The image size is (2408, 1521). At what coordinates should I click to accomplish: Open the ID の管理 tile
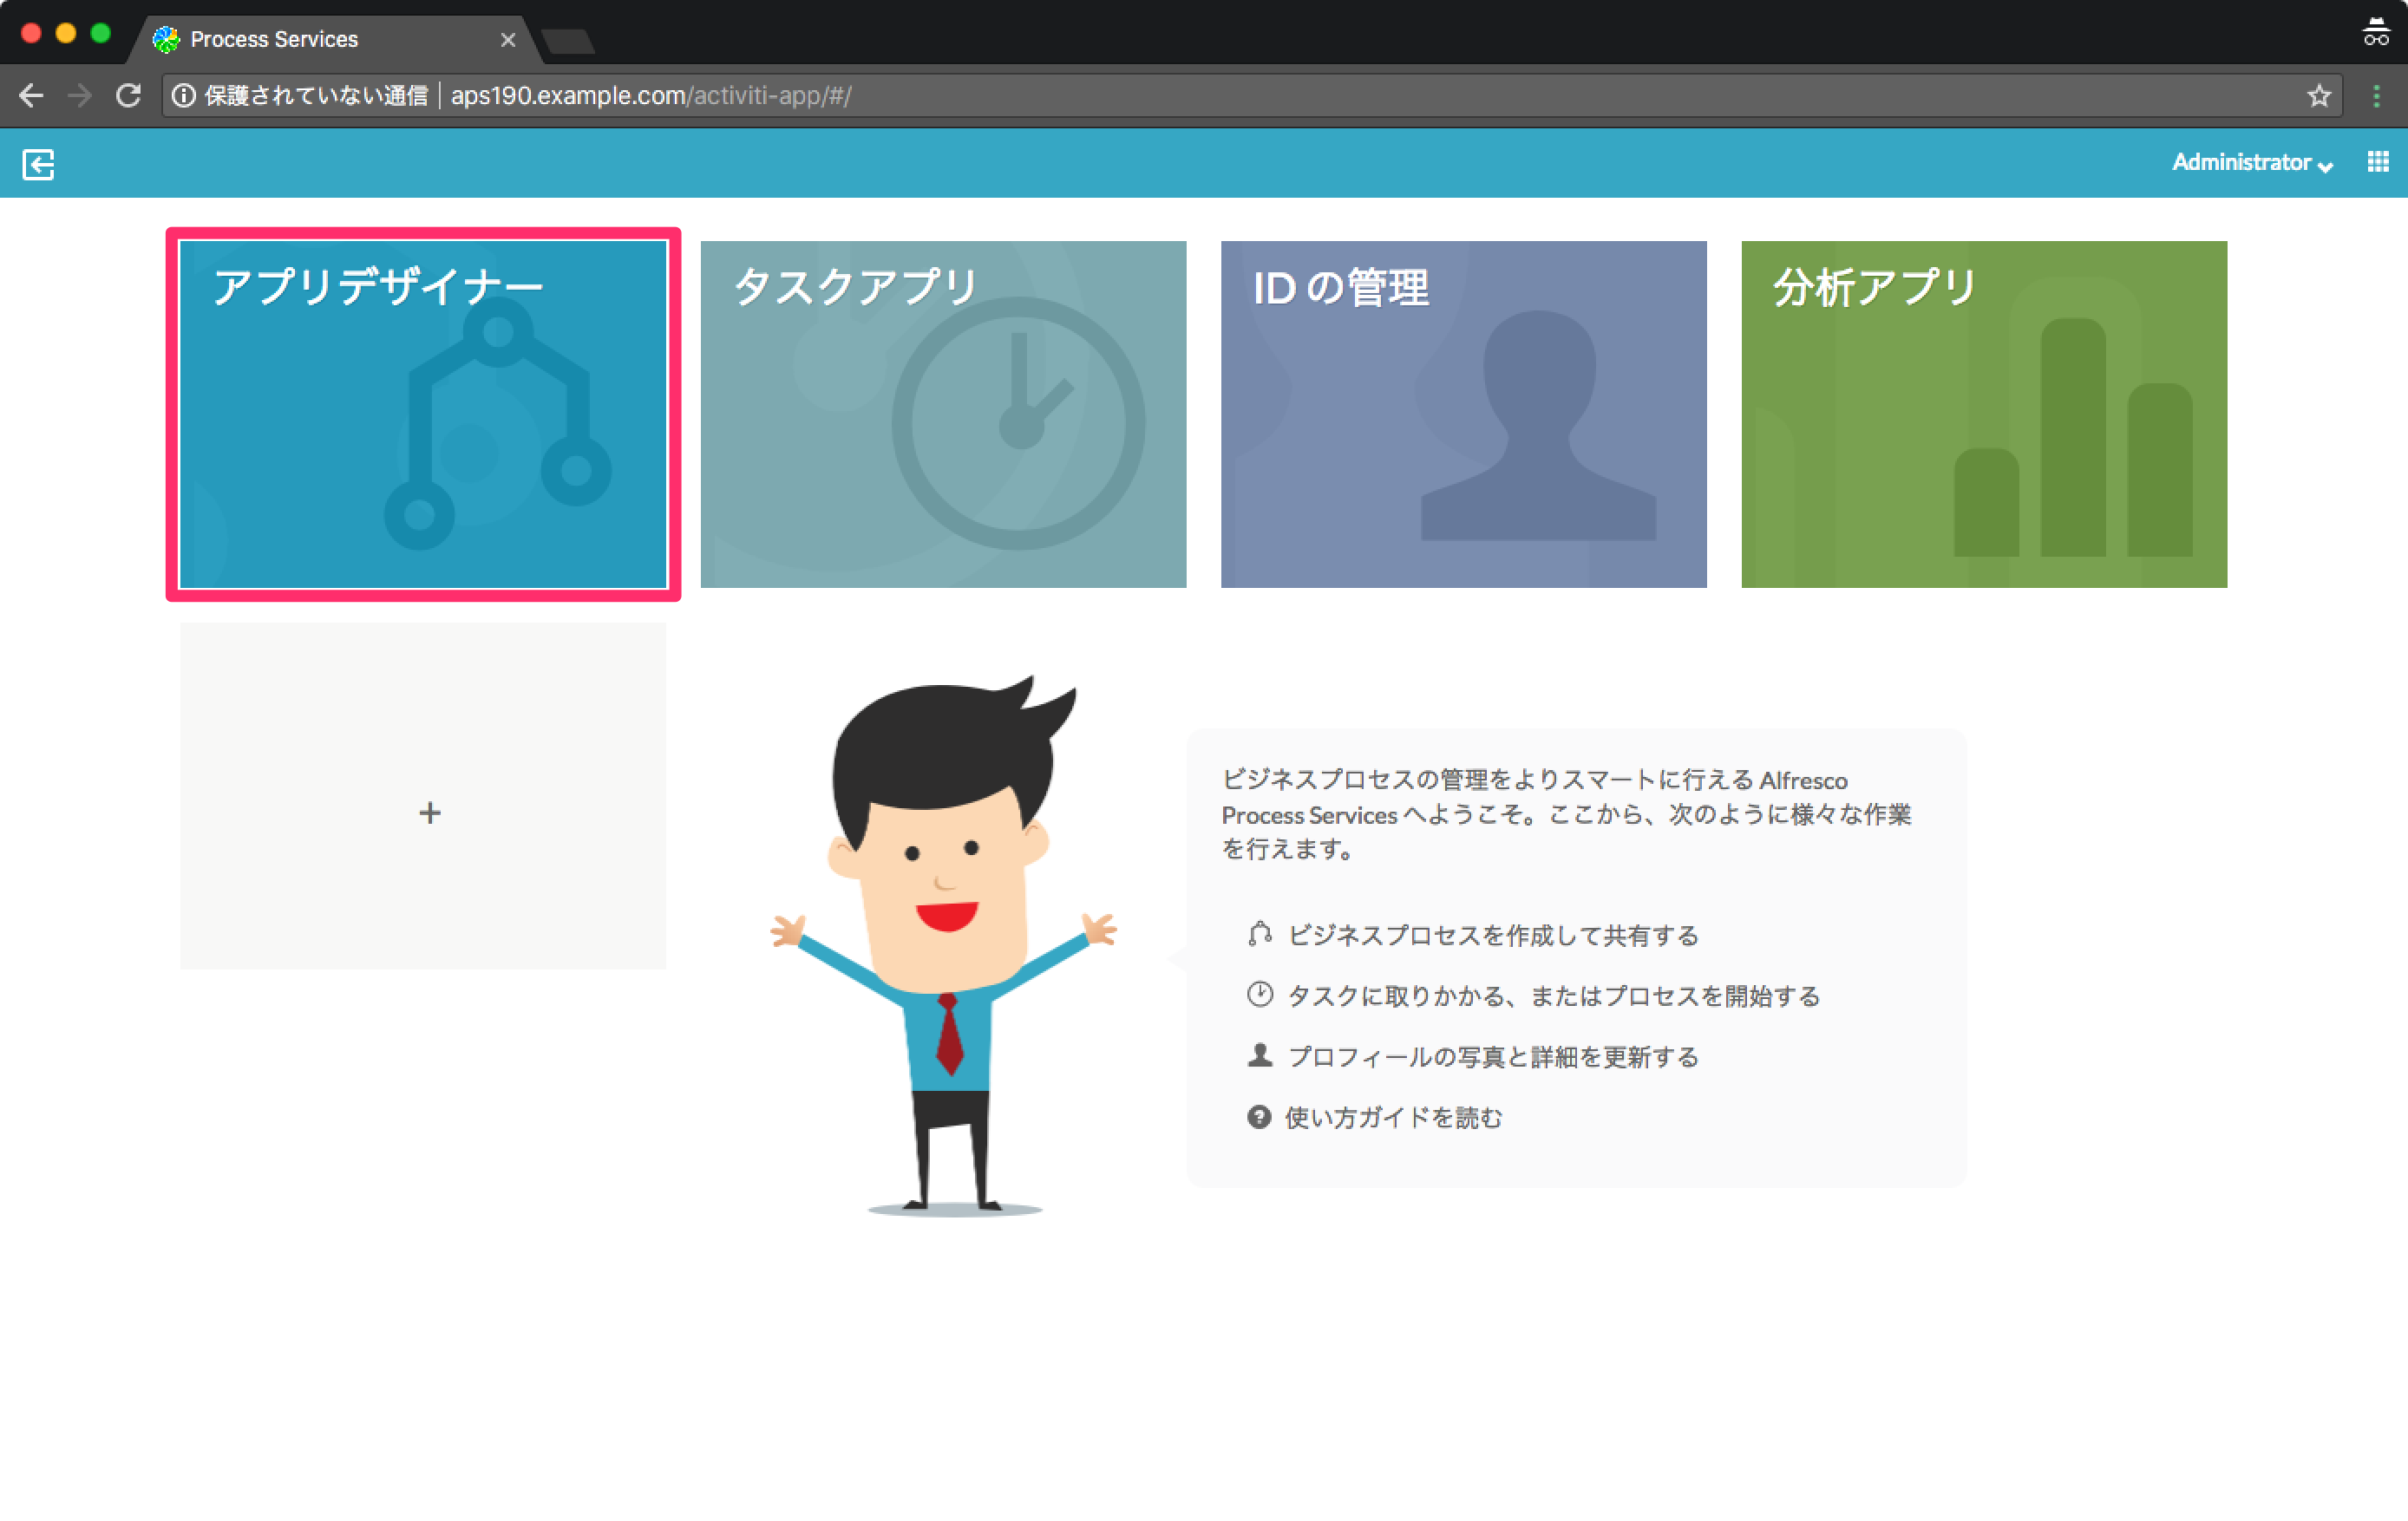(1463, 414)
